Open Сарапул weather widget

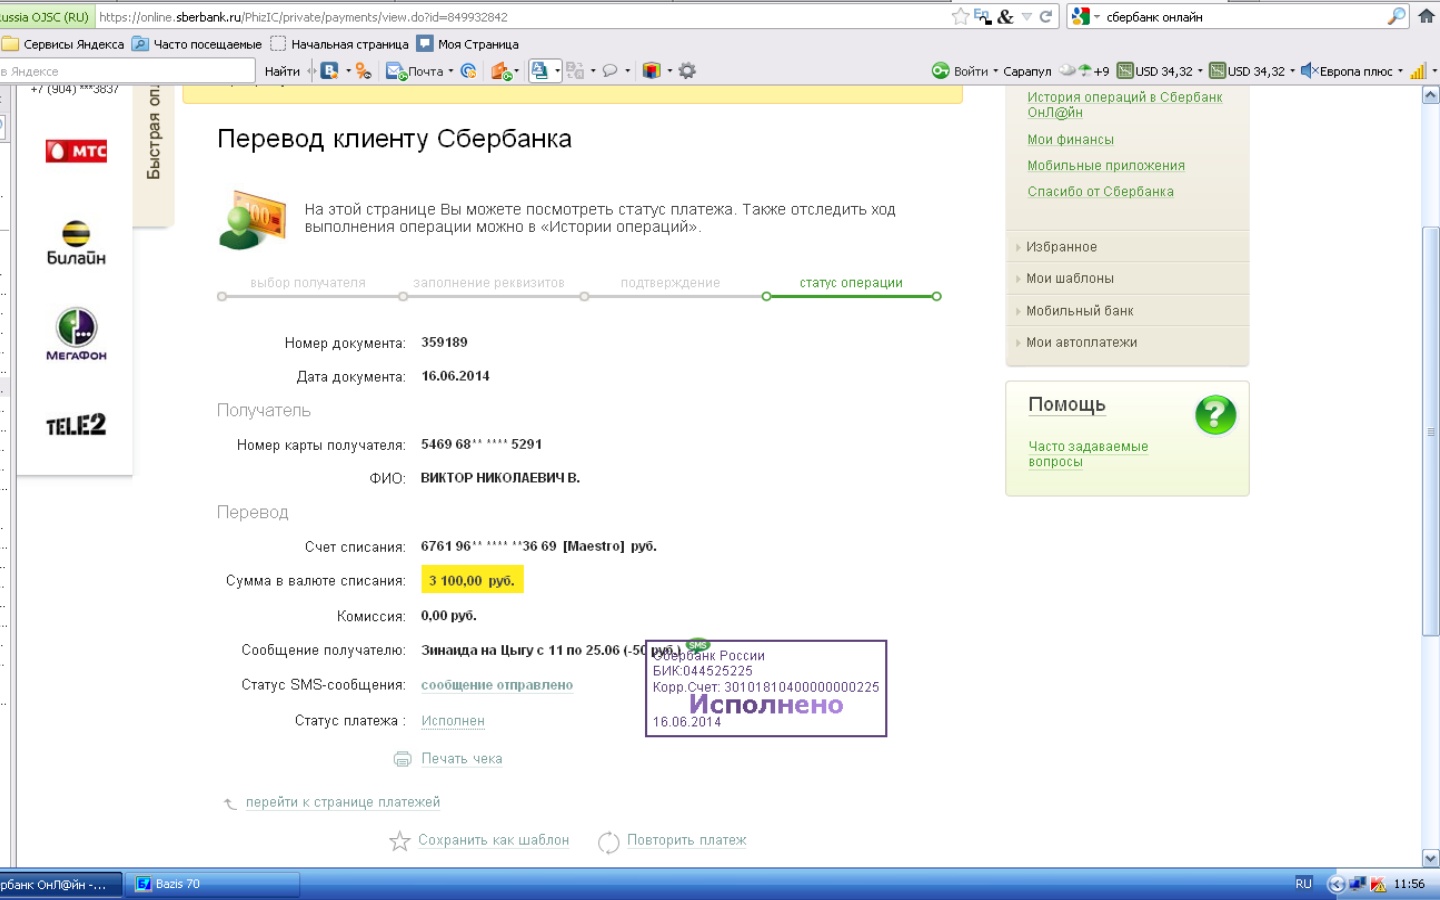(x=1056, y=71)
